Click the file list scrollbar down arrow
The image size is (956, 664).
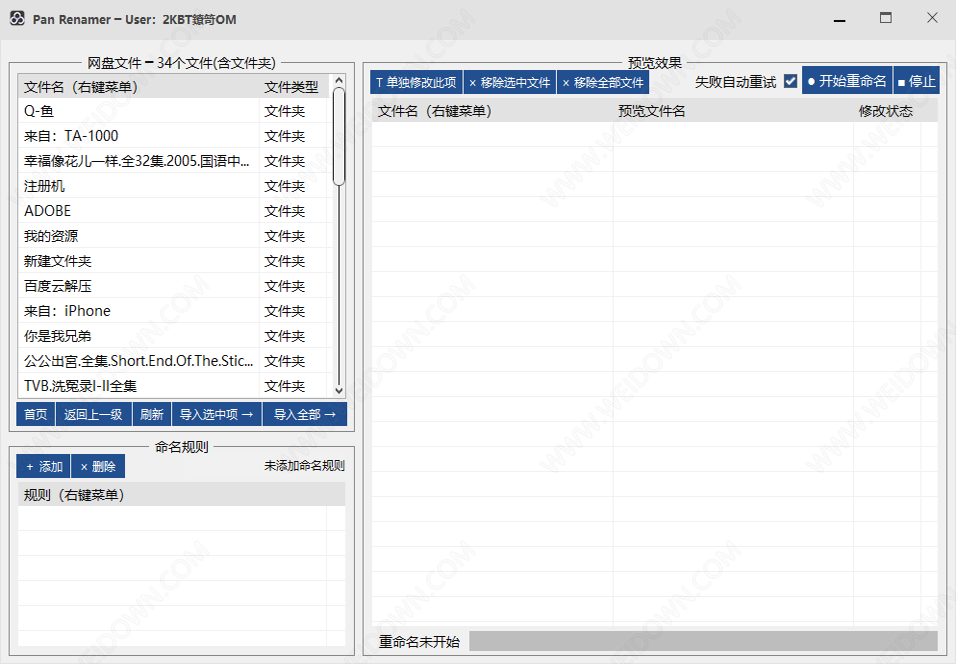point(339,391)
